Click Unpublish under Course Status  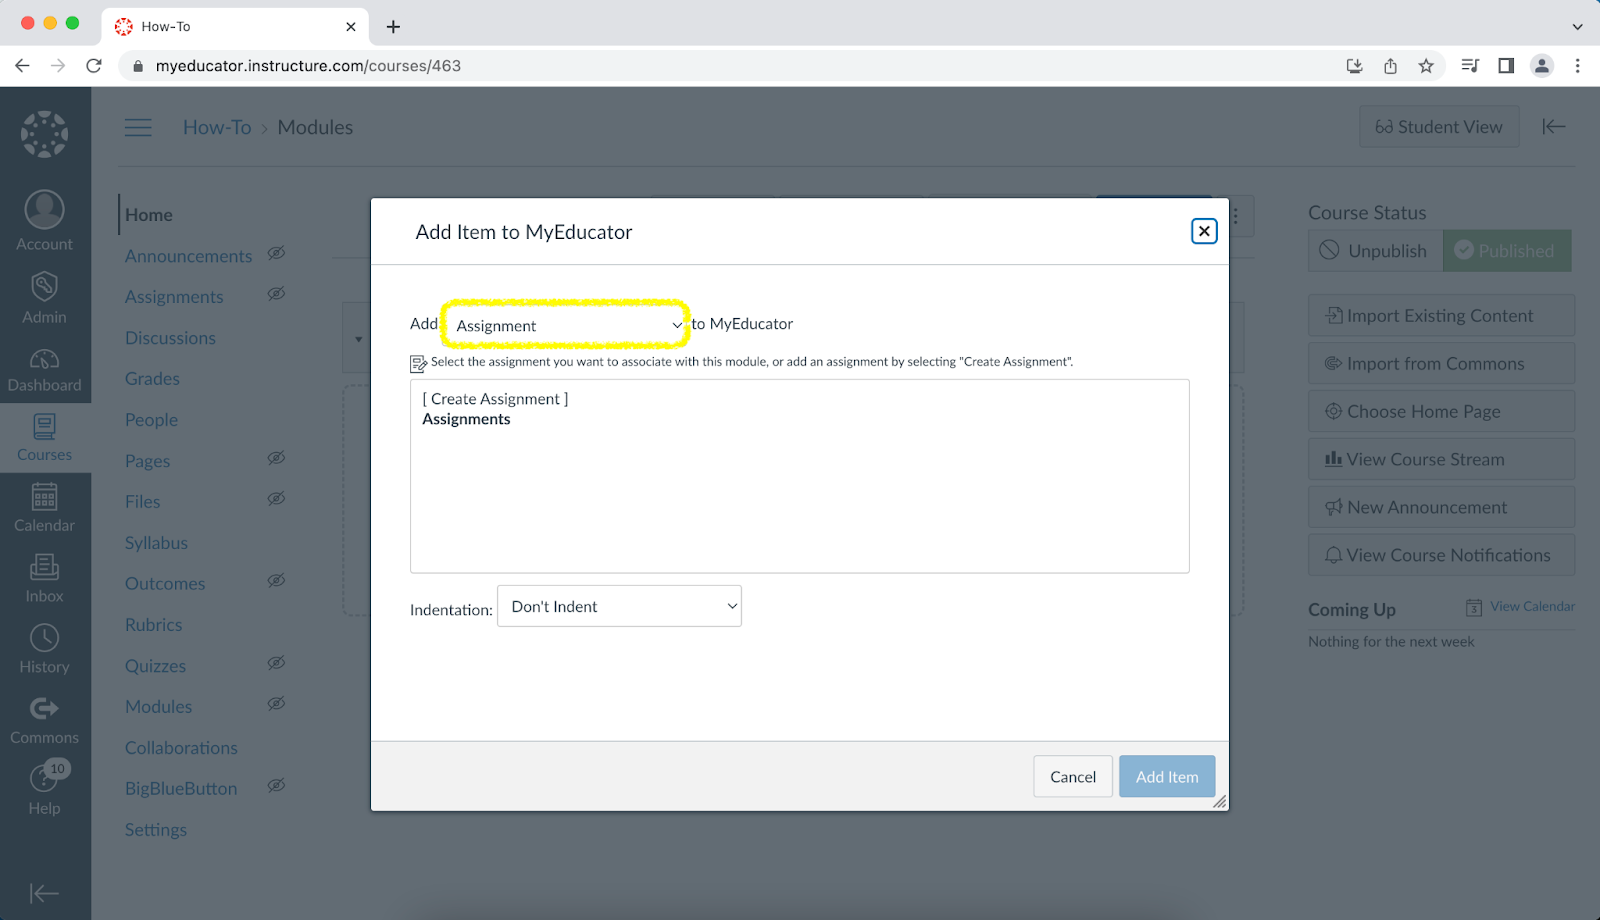tap(1375, 251)
